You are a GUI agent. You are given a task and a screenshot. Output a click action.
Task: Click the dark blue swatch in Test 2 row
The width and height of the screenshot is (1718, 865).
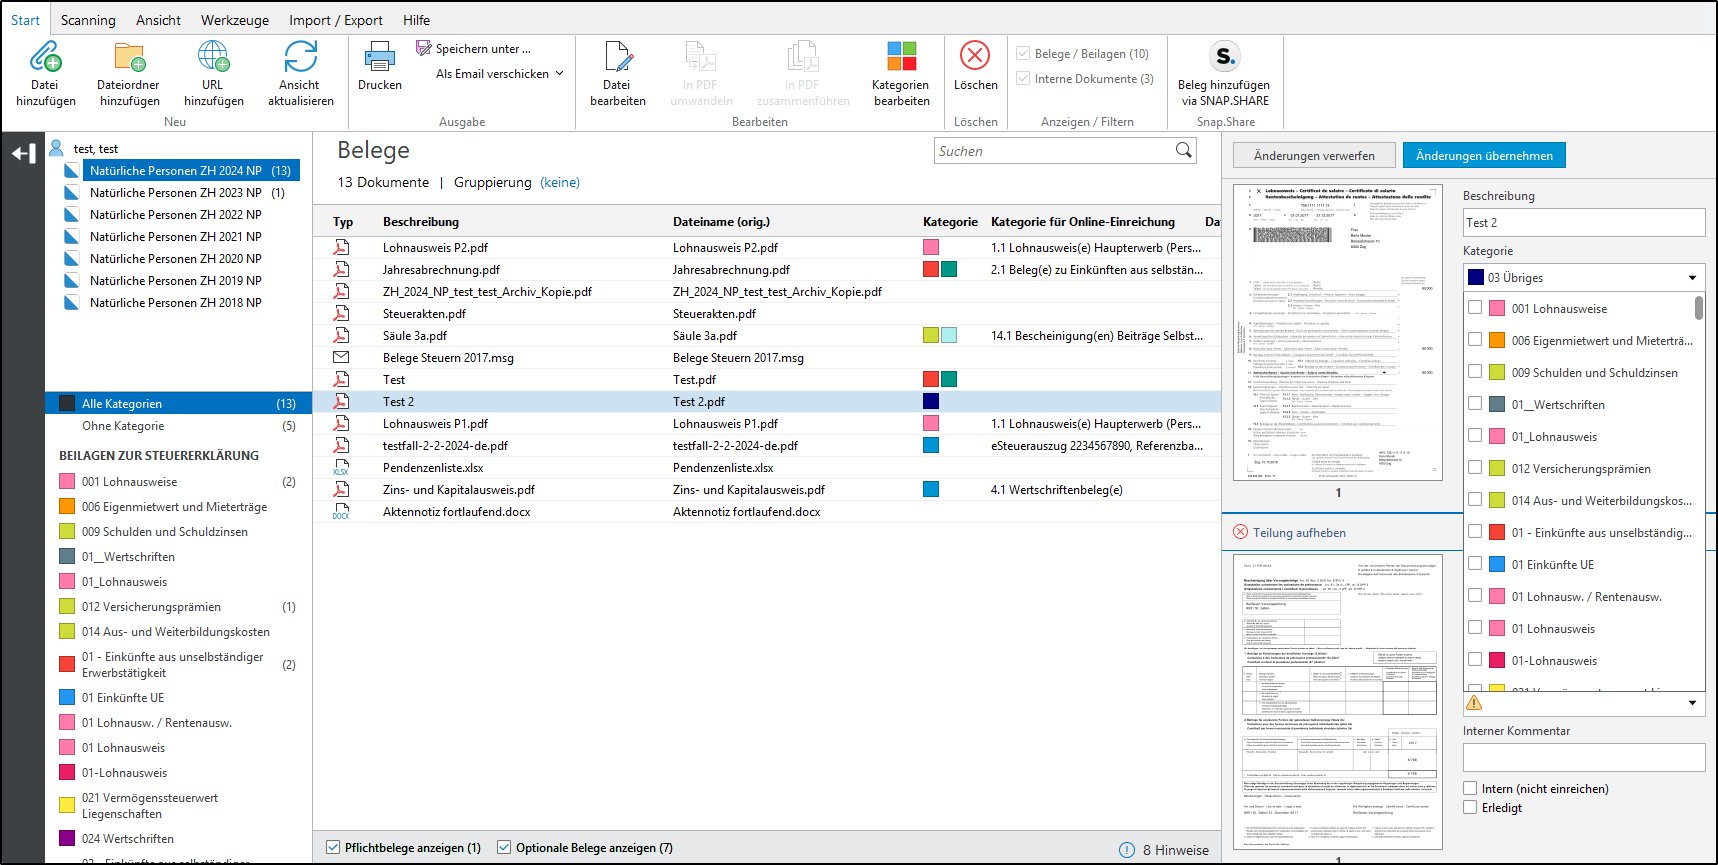931,402
